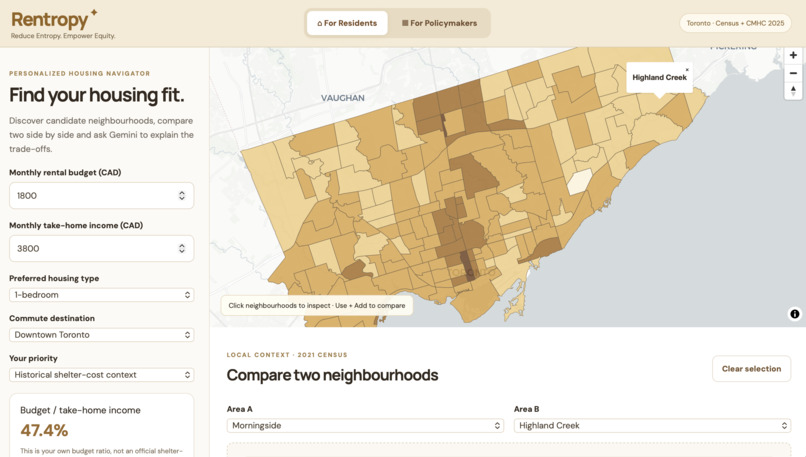Open the Your priority dropdown
The image size is (806, 457).
[x=101, y=375]
